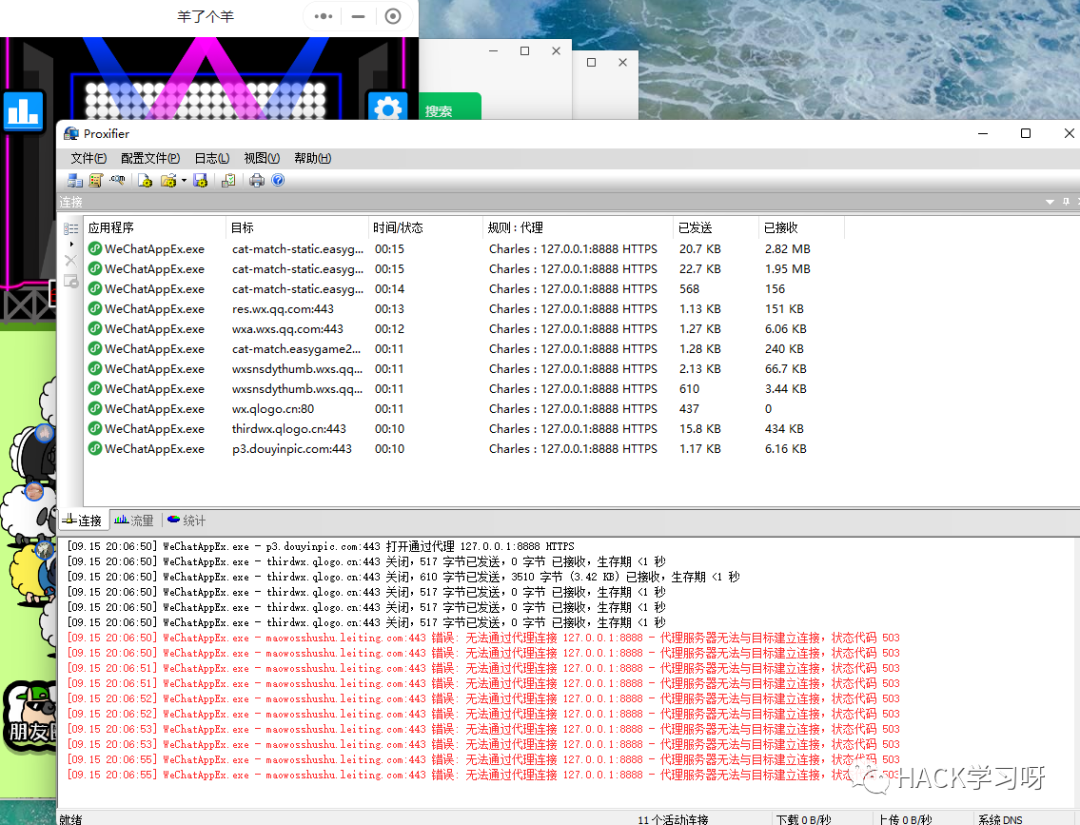Click list view icon left of connections
This screenshot has width=1080, height=825.
[71, 228]
